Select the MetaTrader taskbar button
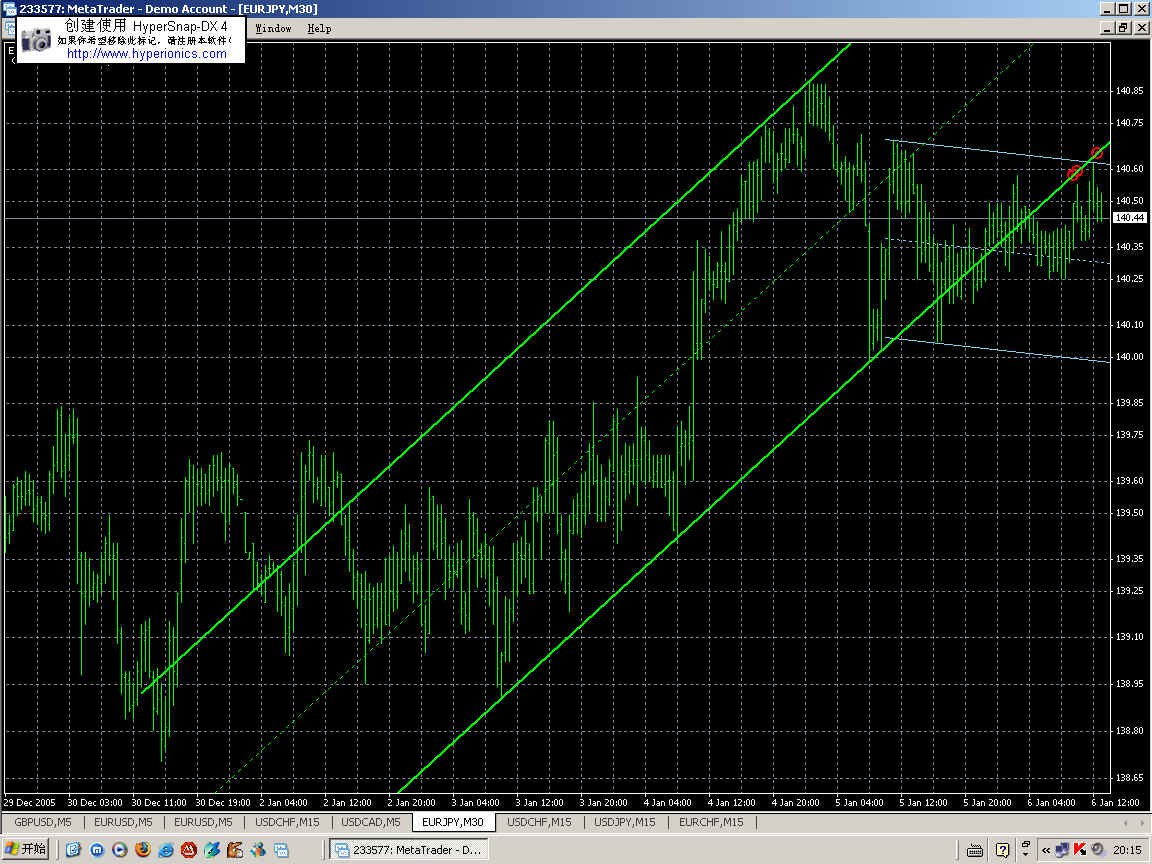This screenshot has width=1152, height=864. pyautogui.click(x=408, y=850)
